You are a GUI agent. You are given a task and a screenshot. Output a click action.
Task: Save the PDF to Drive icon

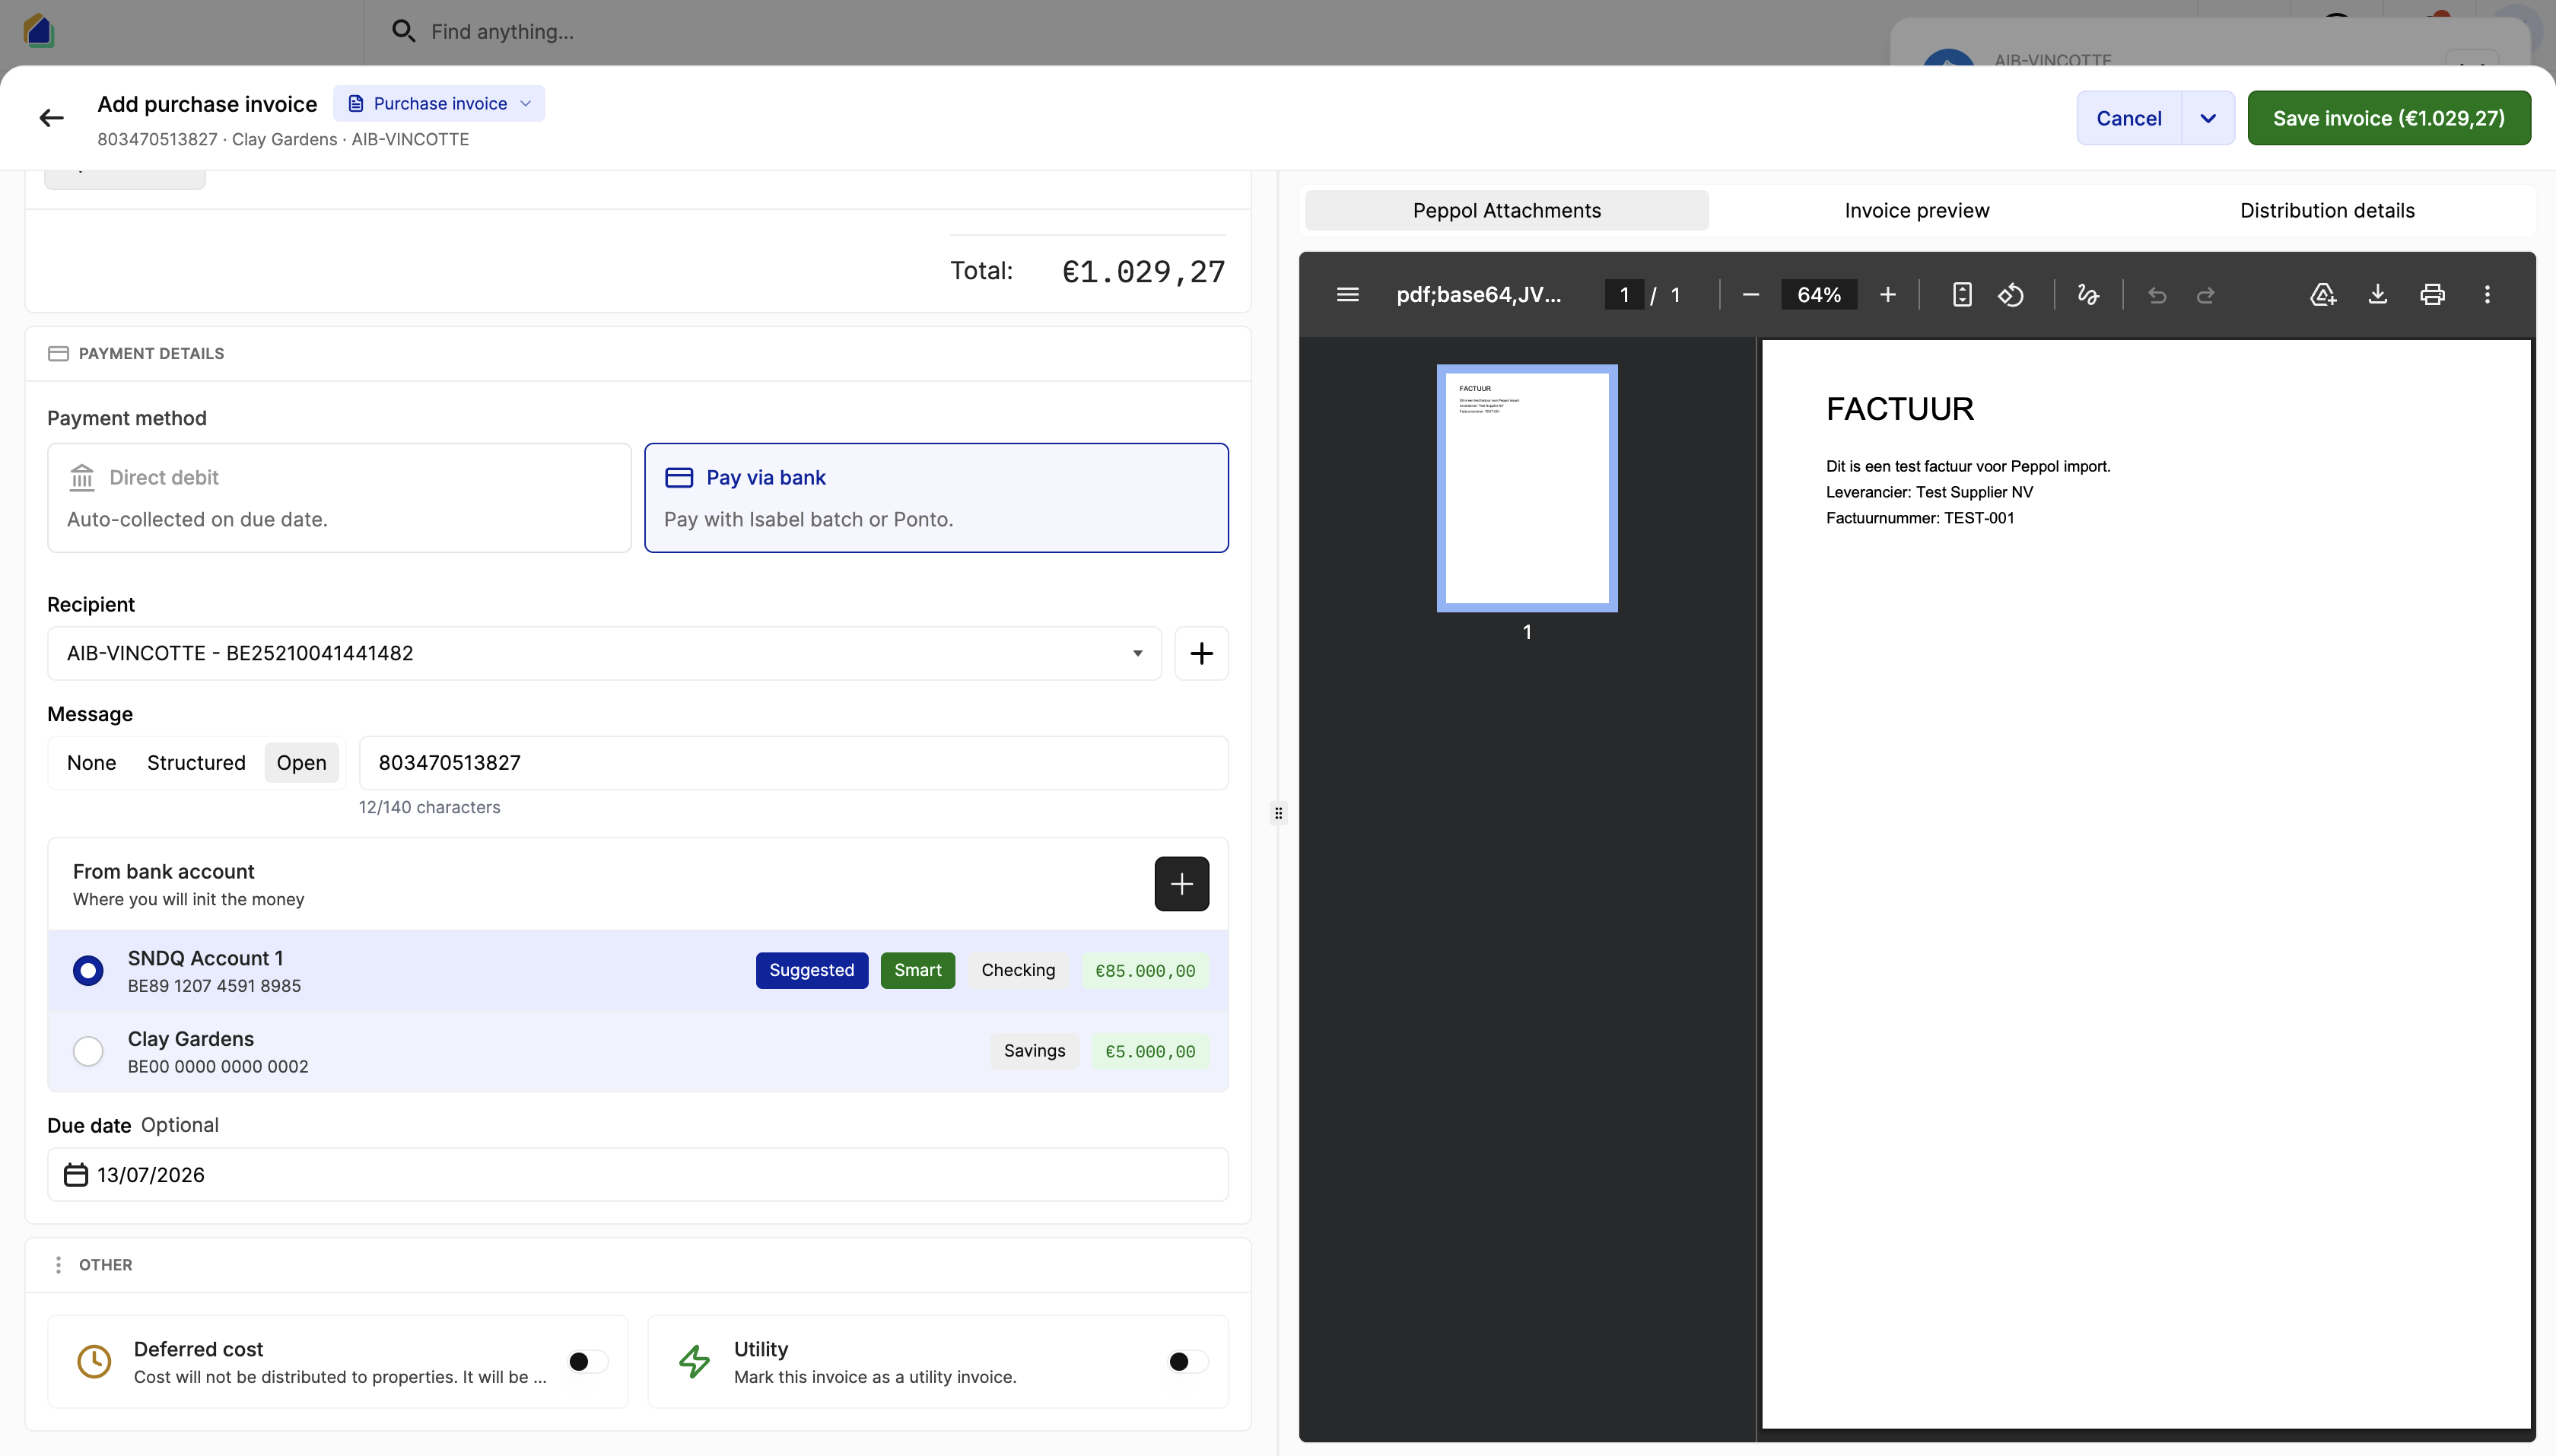(2323, 295)
